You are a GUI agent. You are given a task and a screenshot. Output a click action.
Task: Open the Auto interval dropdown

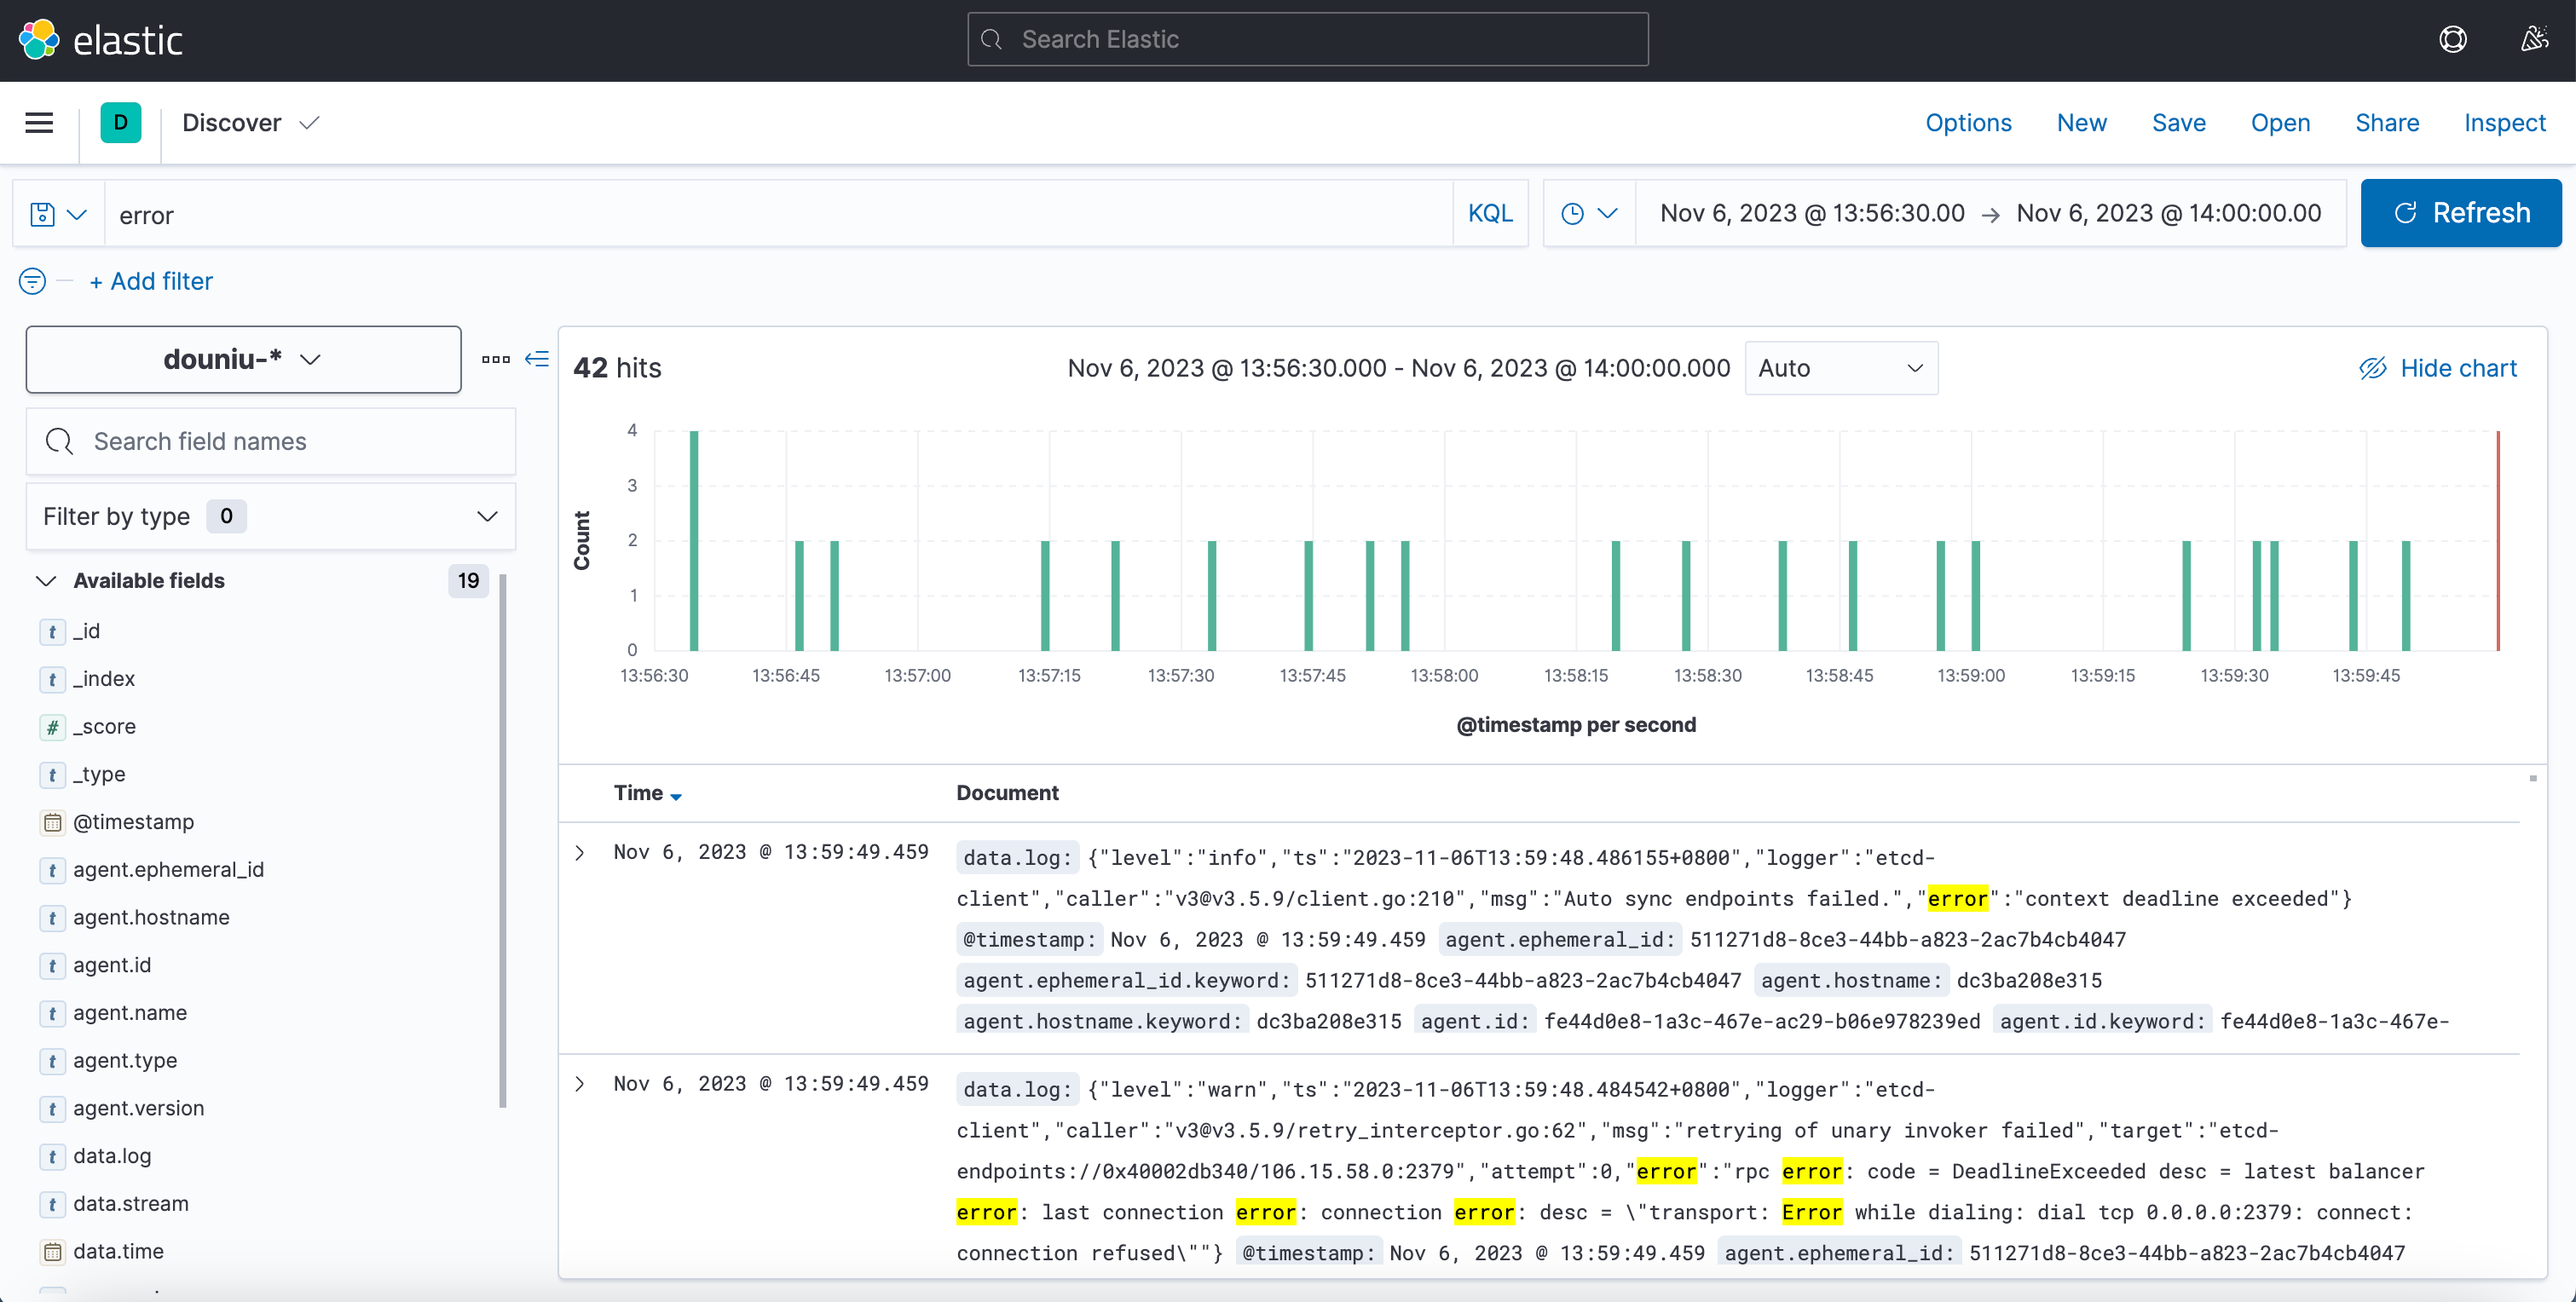pyautogui.click(x=1841, y=368)
